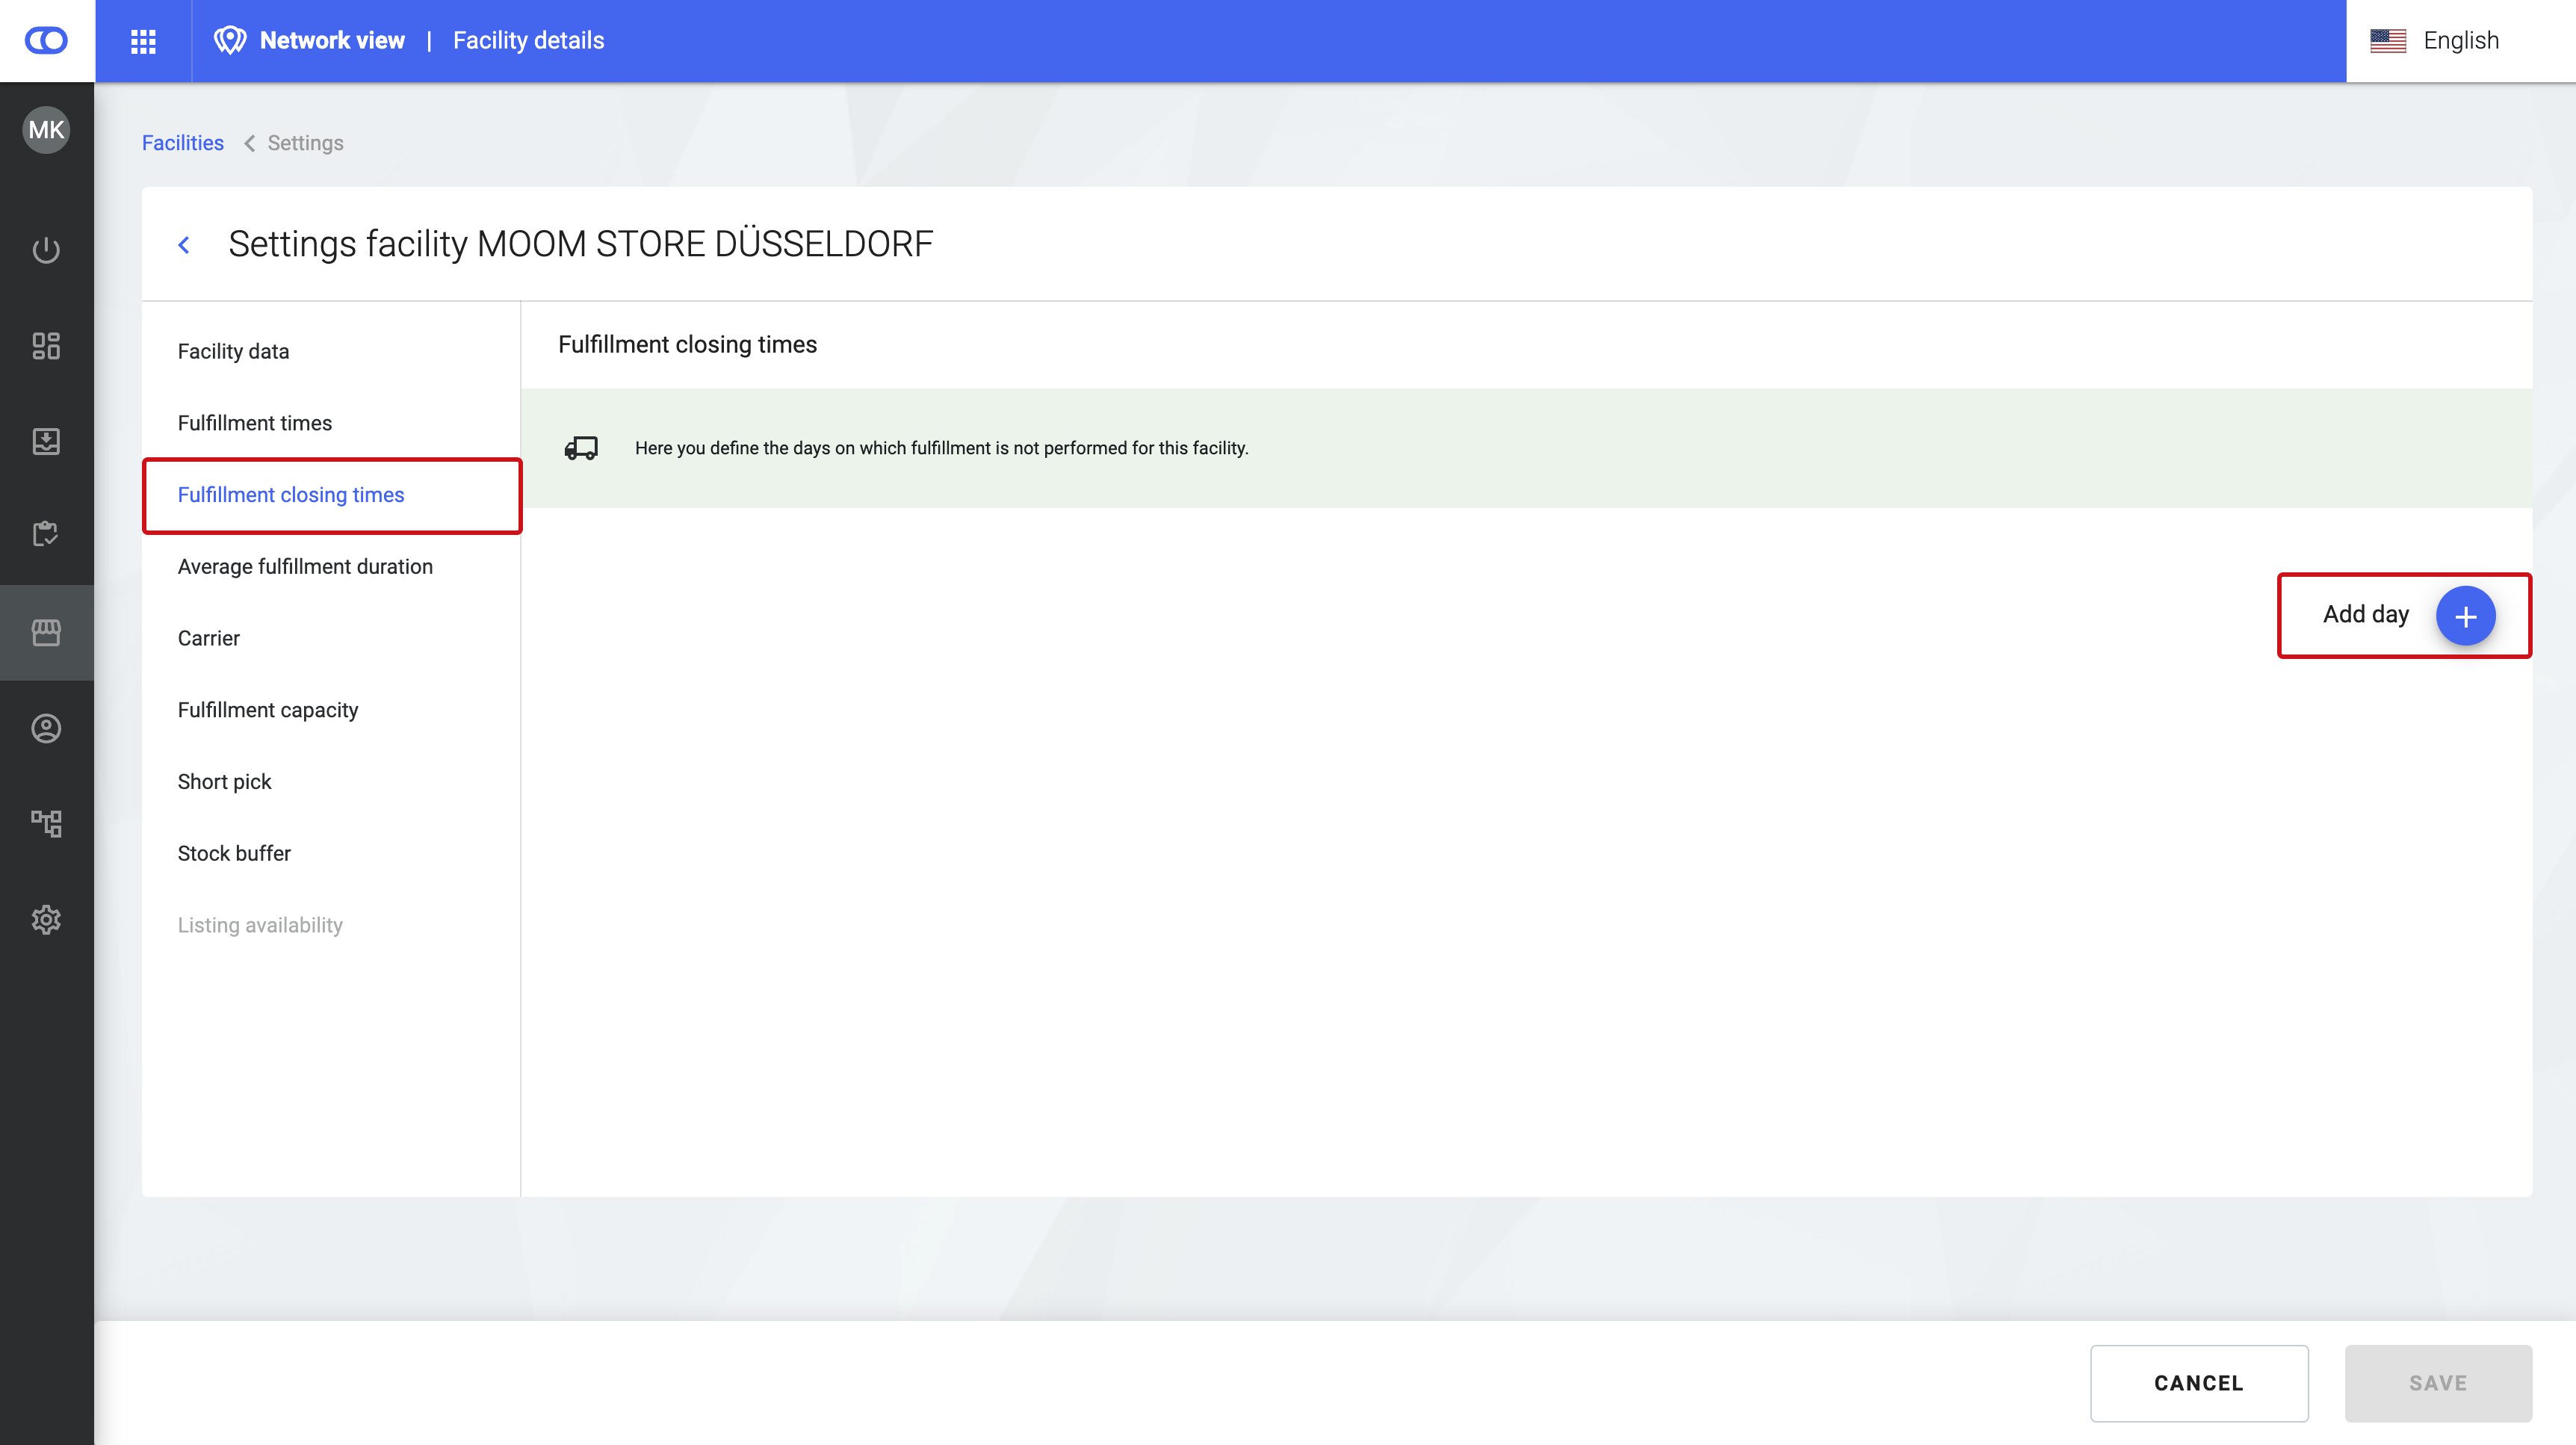Open the apps grid launcher icon
The height and width of the screenshot is (1445, 2576).
pyautogui.click(x=143, y=41)
